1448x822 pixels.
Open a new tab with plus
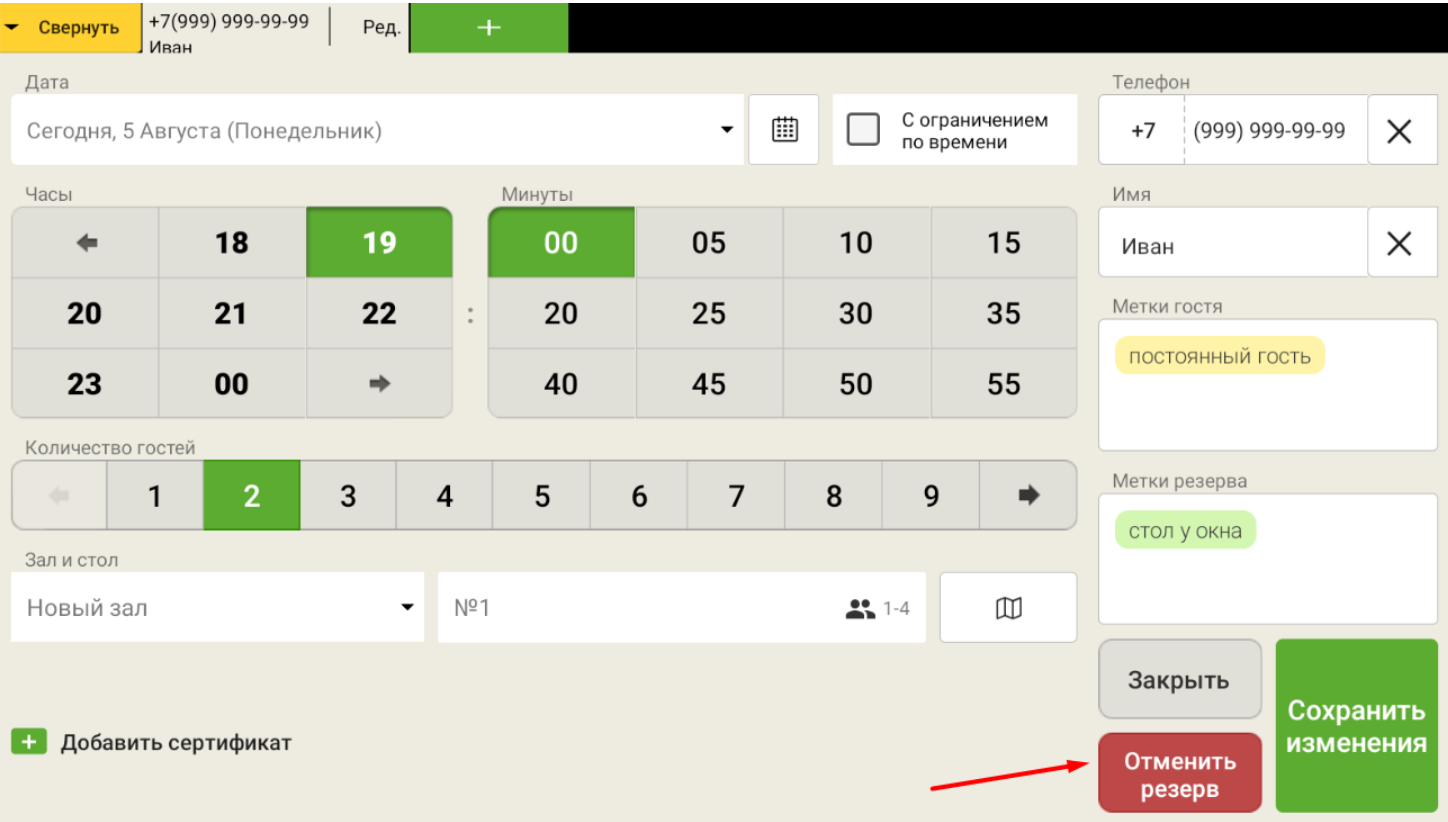(488, 28)
